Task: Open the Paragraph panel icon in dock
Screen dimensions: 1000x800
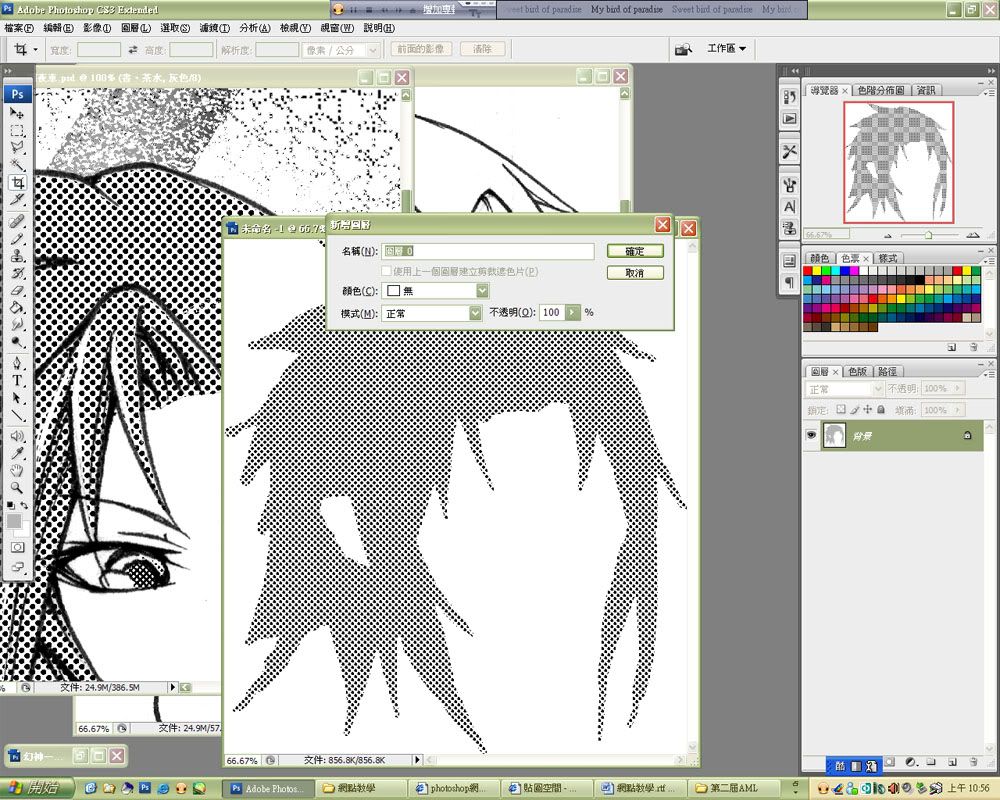Action: tap(790, 281)
